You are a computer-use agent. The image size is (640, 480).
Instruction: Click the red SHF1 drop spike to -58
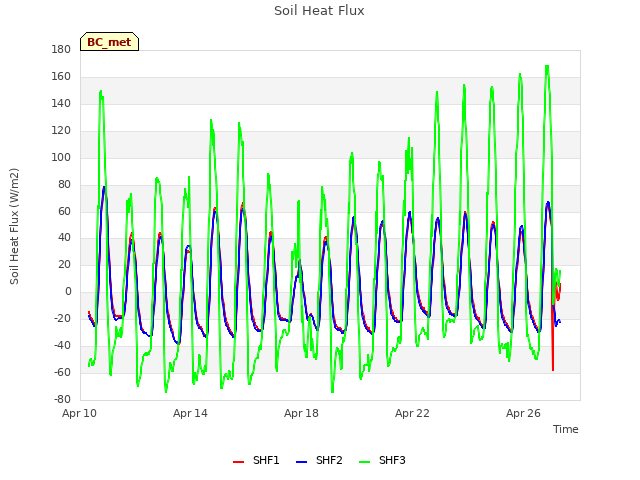(553, 369)
